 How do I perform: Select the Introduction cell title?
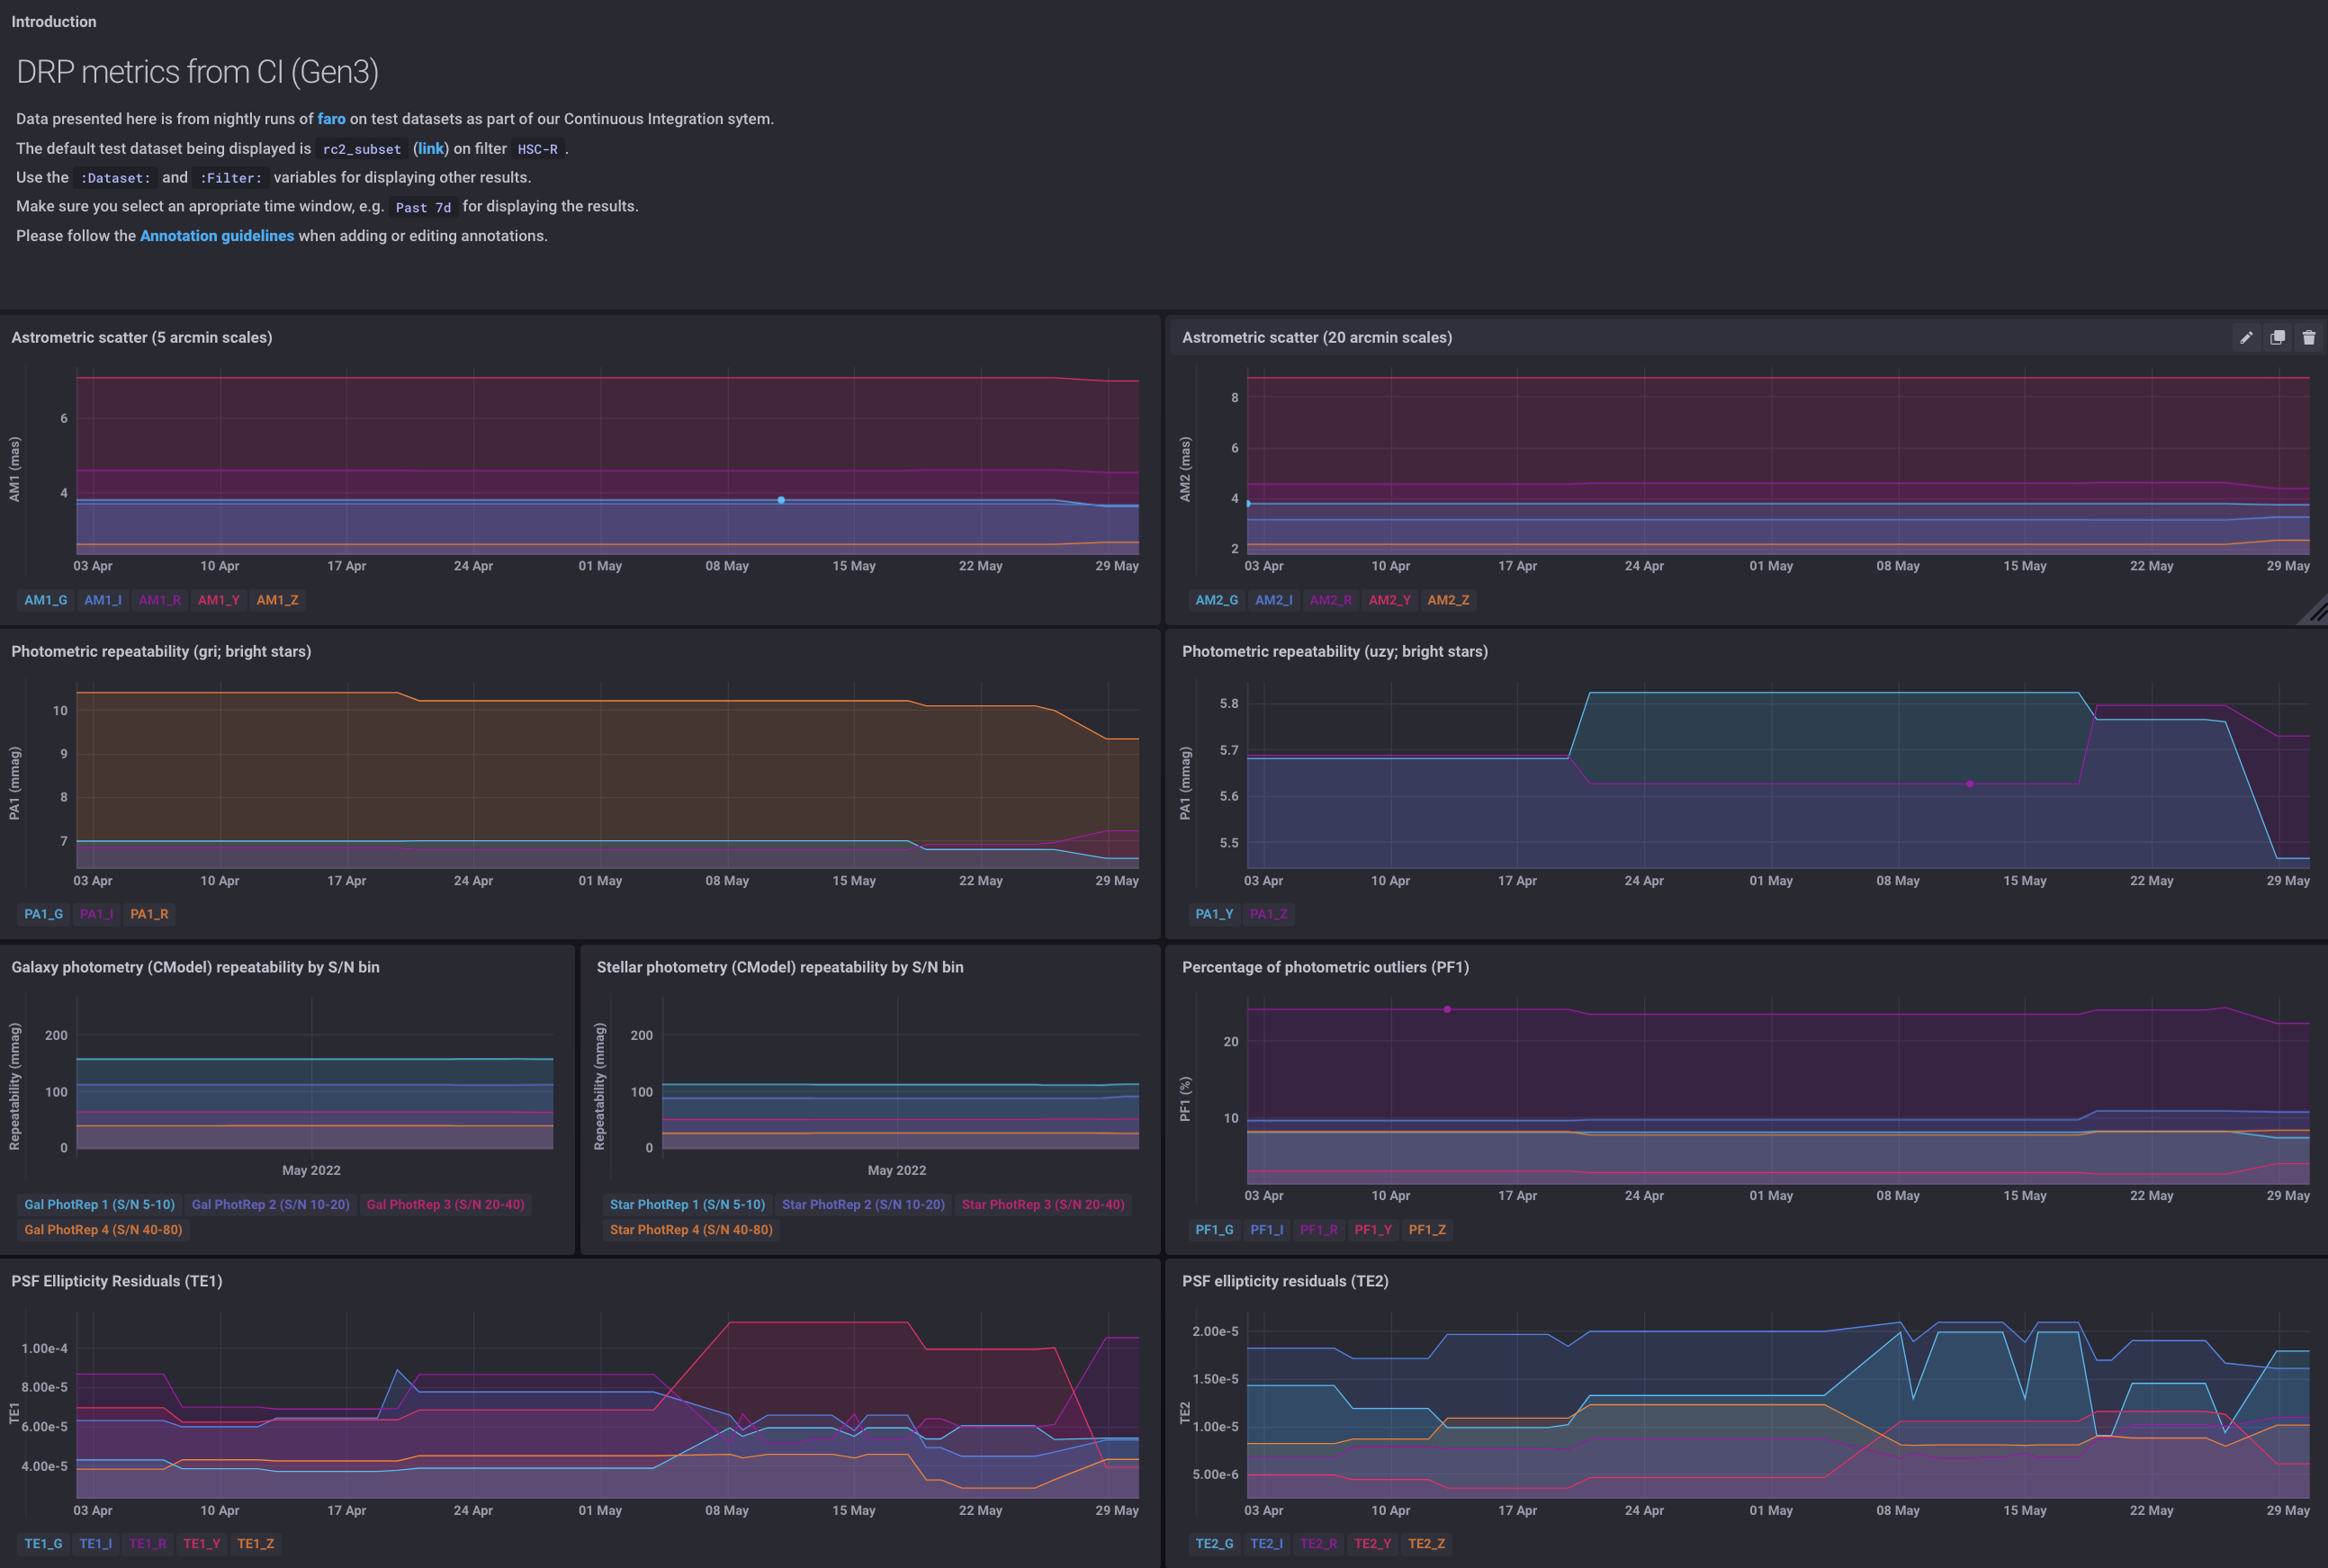tap(54, 22)
